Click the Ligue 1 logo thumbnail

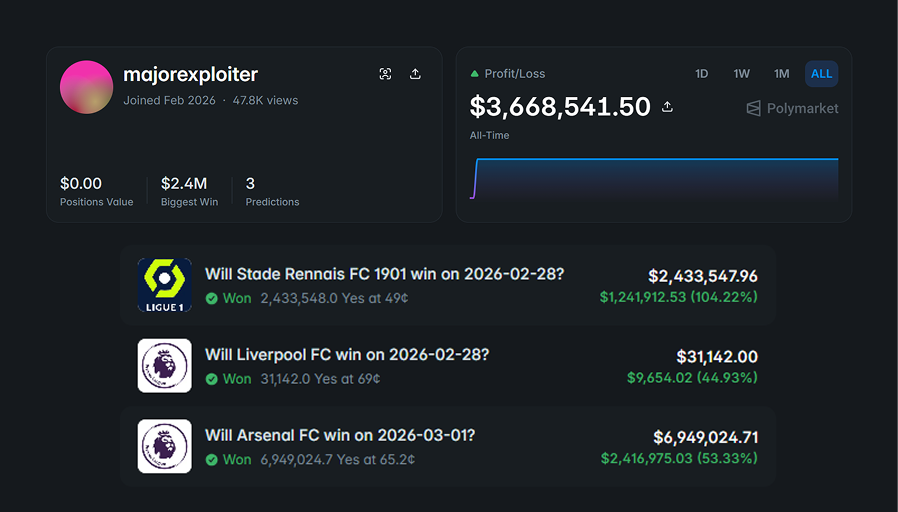[164, 285]
